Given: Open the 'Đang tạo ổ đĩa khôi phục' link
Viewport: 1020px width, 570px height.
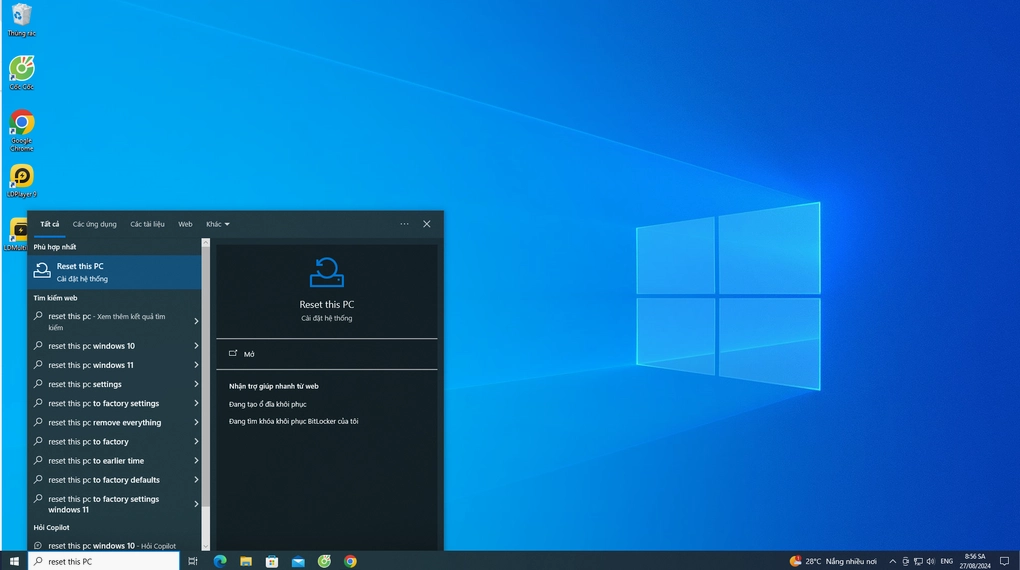Looking at the screenshot, I should [267, 404].
